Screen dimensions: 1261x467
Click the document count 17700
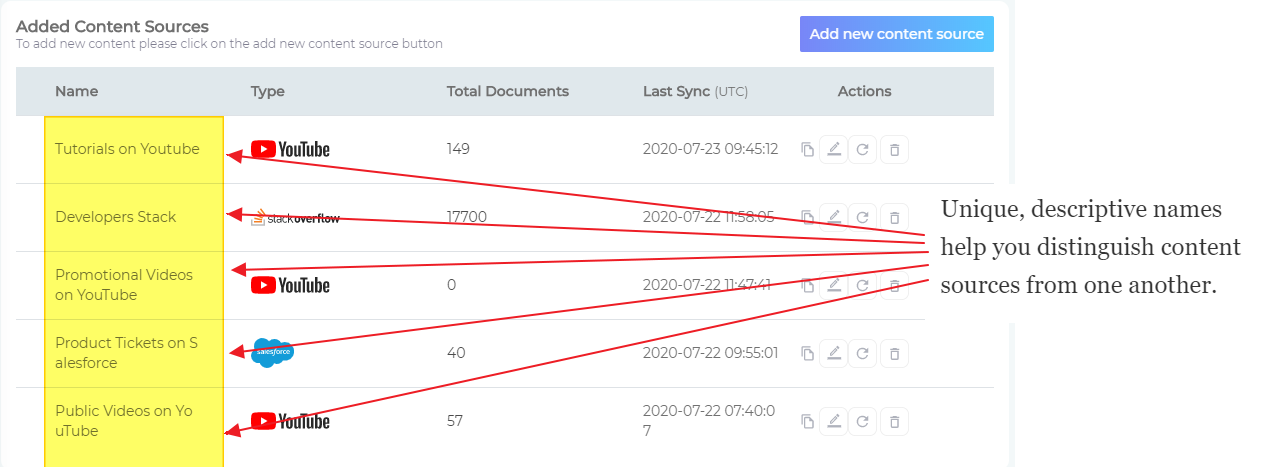467,217
